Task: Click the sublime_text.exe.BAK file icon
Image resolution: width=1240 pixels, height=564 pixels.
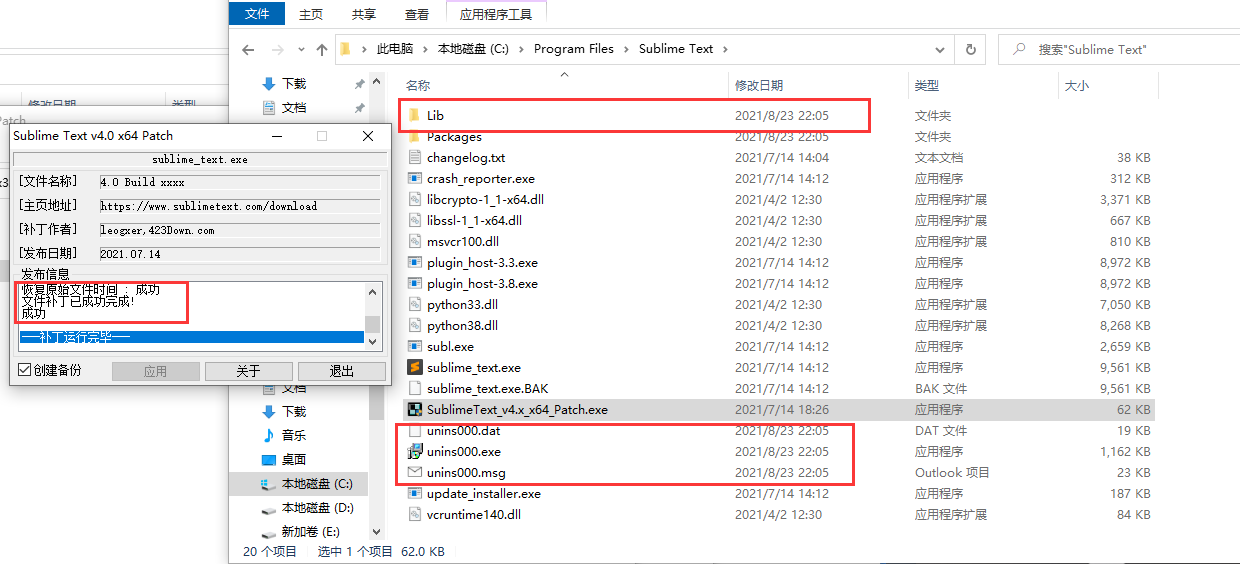Action: pyautogui.click(x=415, y=389)
